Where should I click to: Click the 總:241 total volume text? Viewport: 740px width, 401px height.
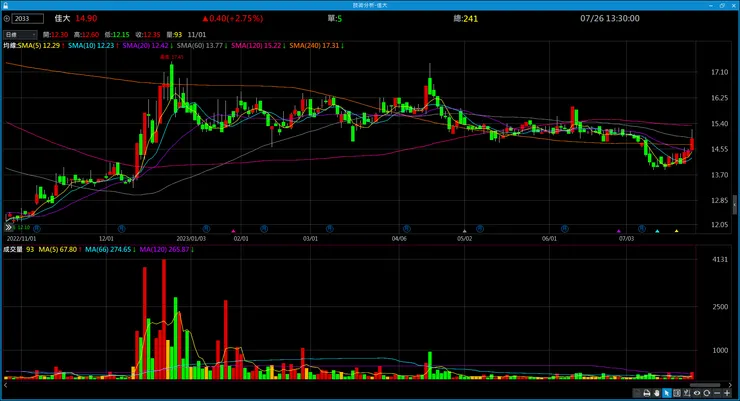pos(465,19)
